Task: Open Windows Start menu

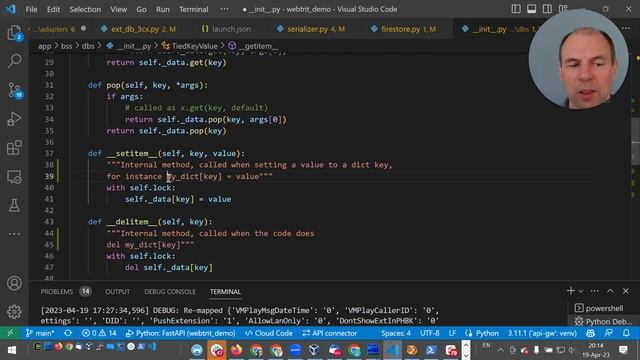Action: coord(12,350)
